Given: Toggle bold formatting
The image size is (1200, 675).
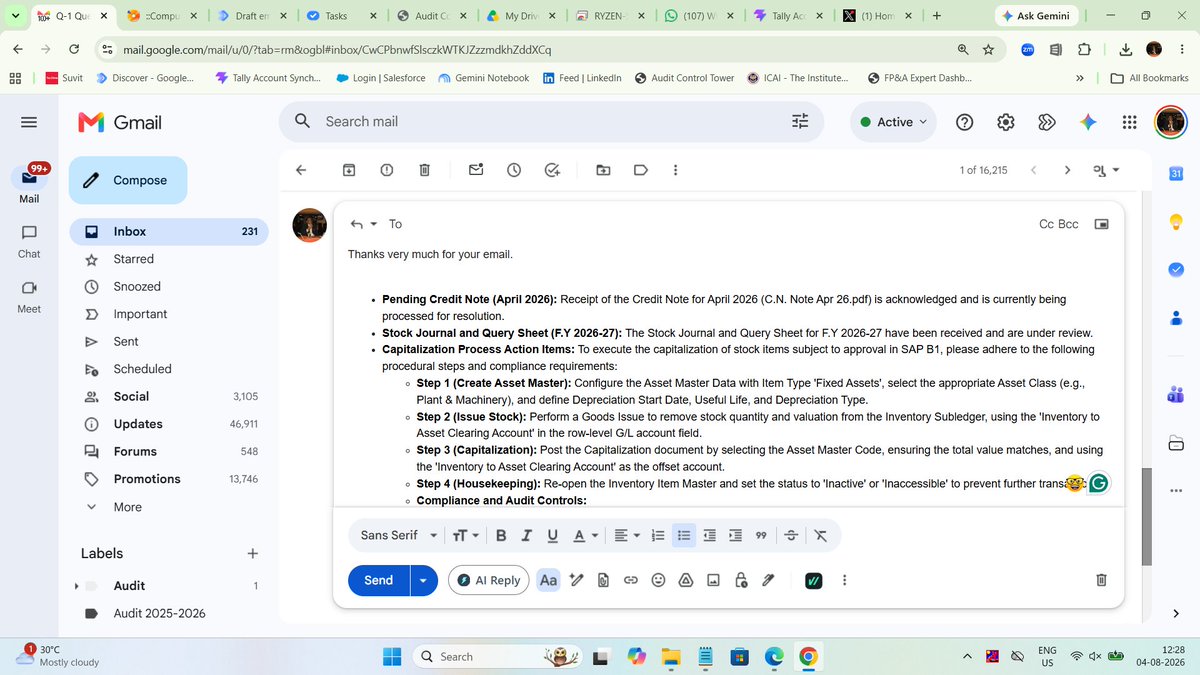Looking at the screenshot, I should (501, 535).
